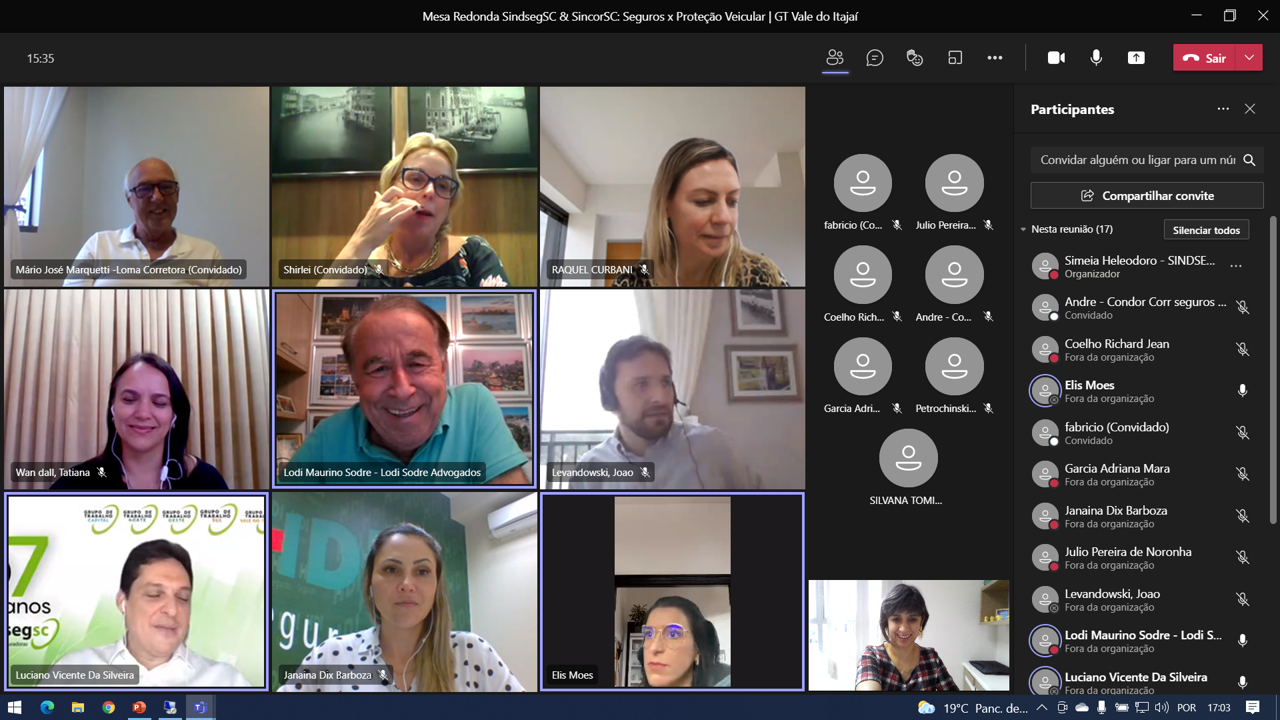Show the participants panel icon

click(x=835, y=58)
